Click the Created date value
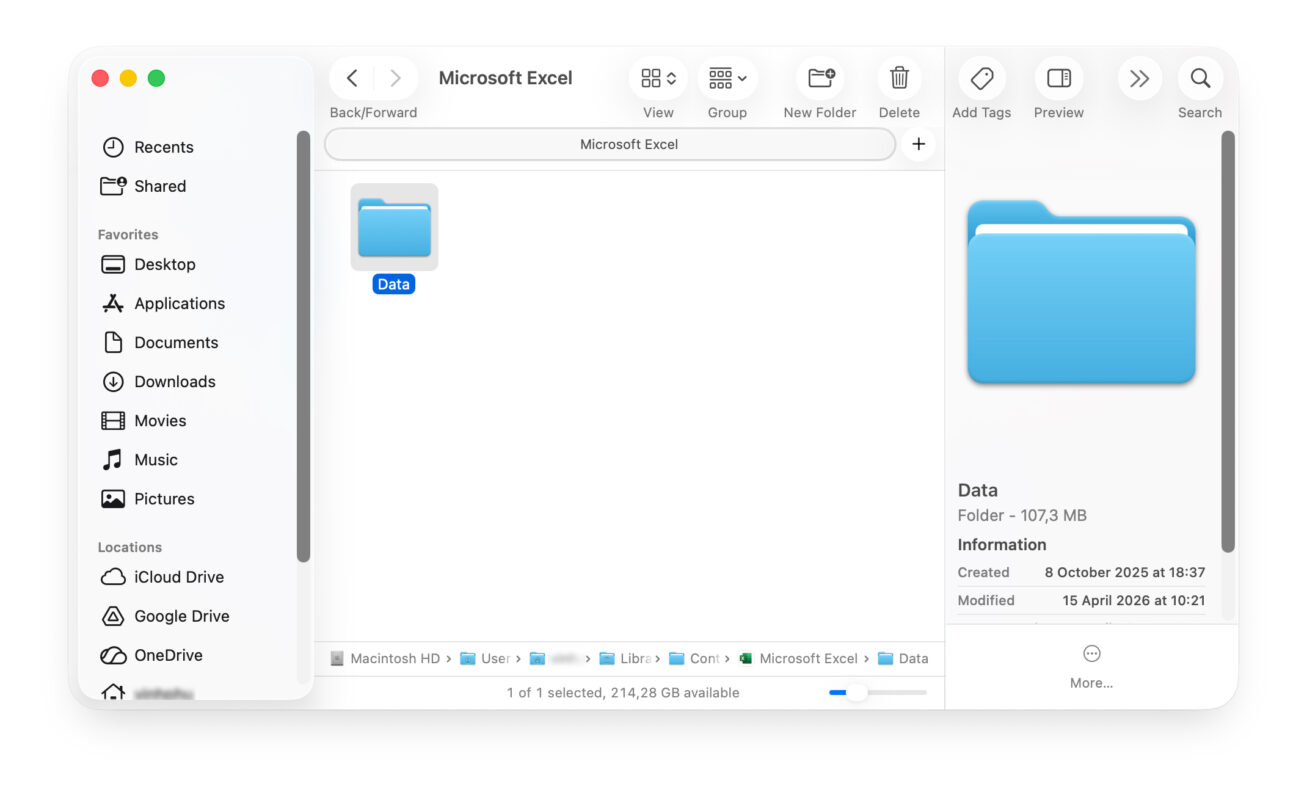Screen dimensions: 1307x800 (1125, 572)
